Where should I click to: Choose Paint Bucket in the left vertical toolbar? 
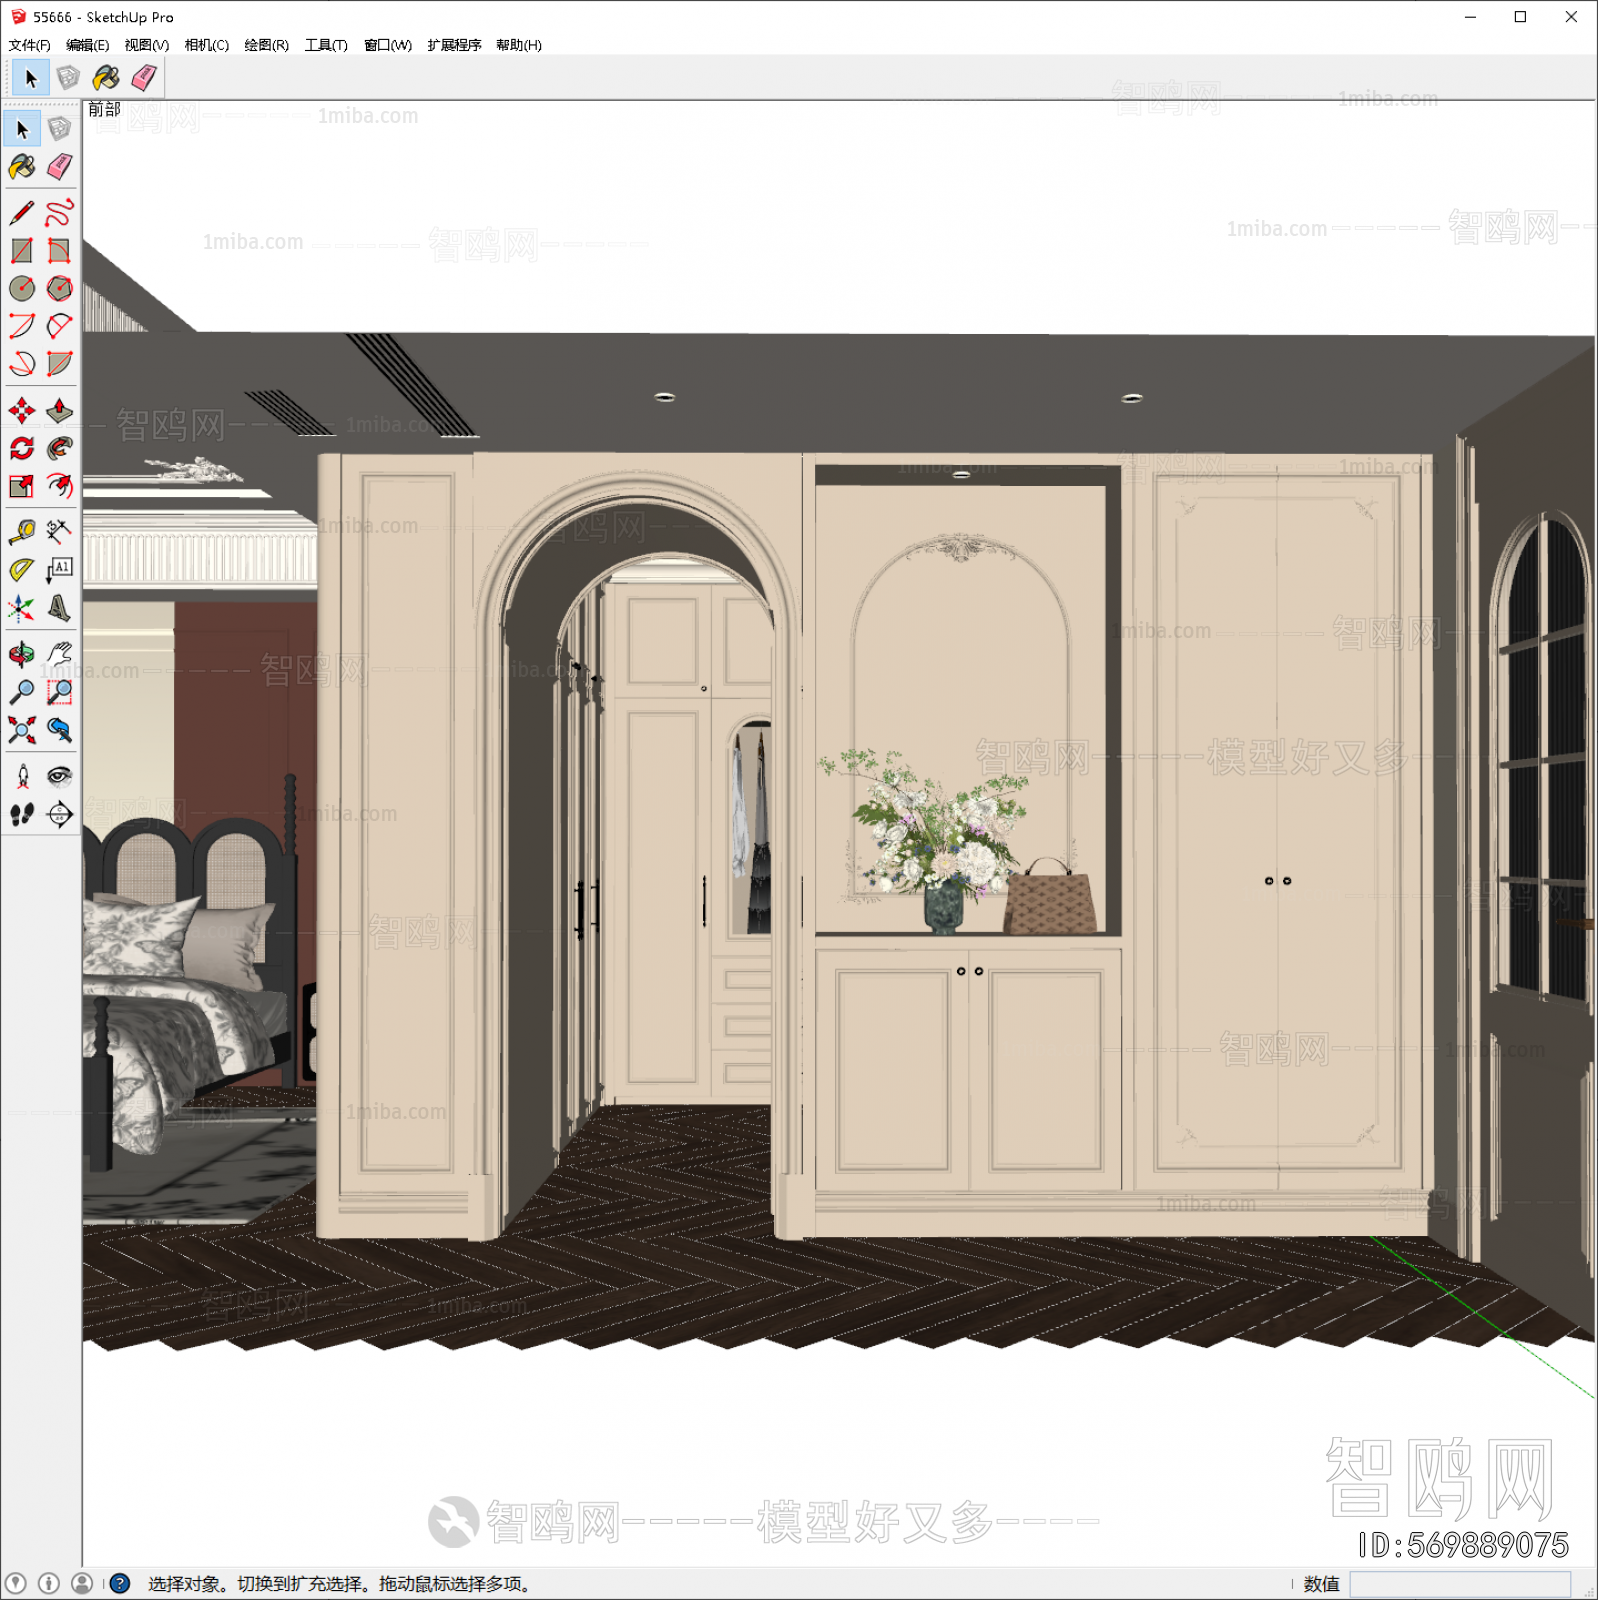click(22, 167)
